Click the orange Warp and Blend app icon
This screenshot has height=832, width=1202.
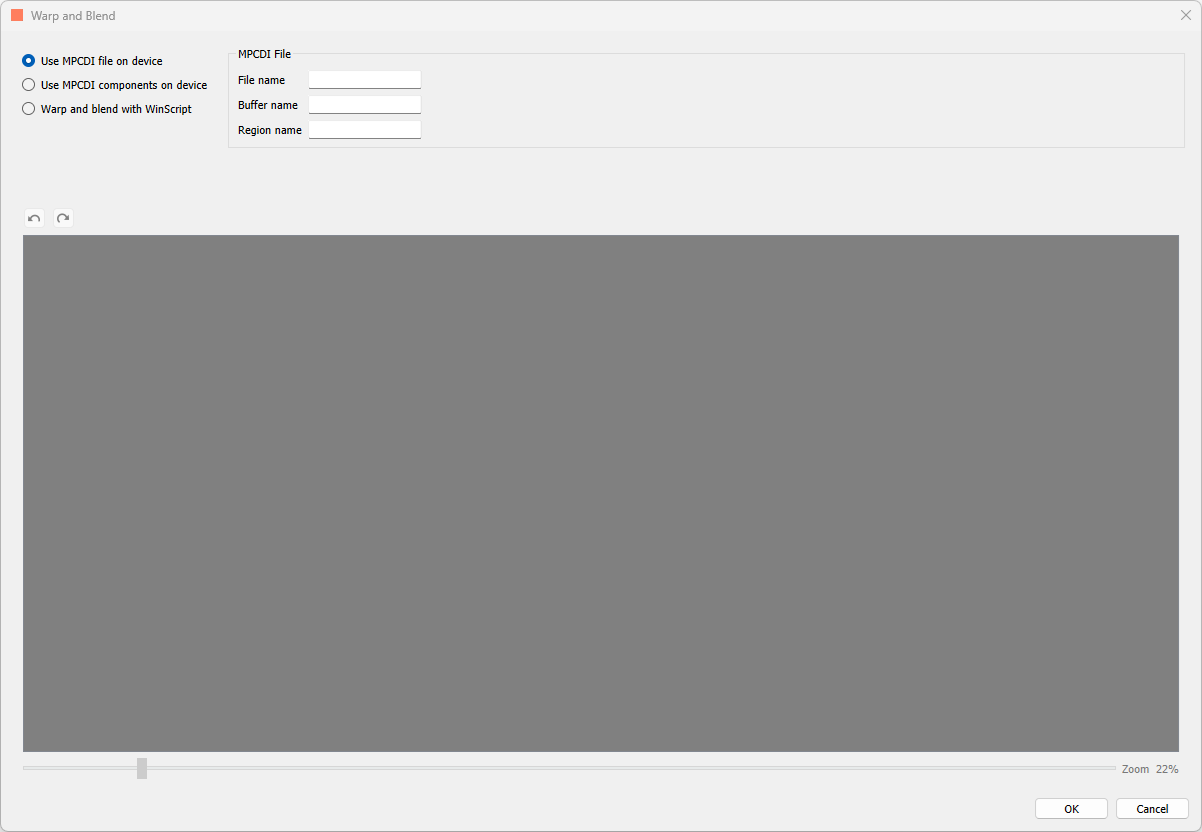[x=17, y=16]
